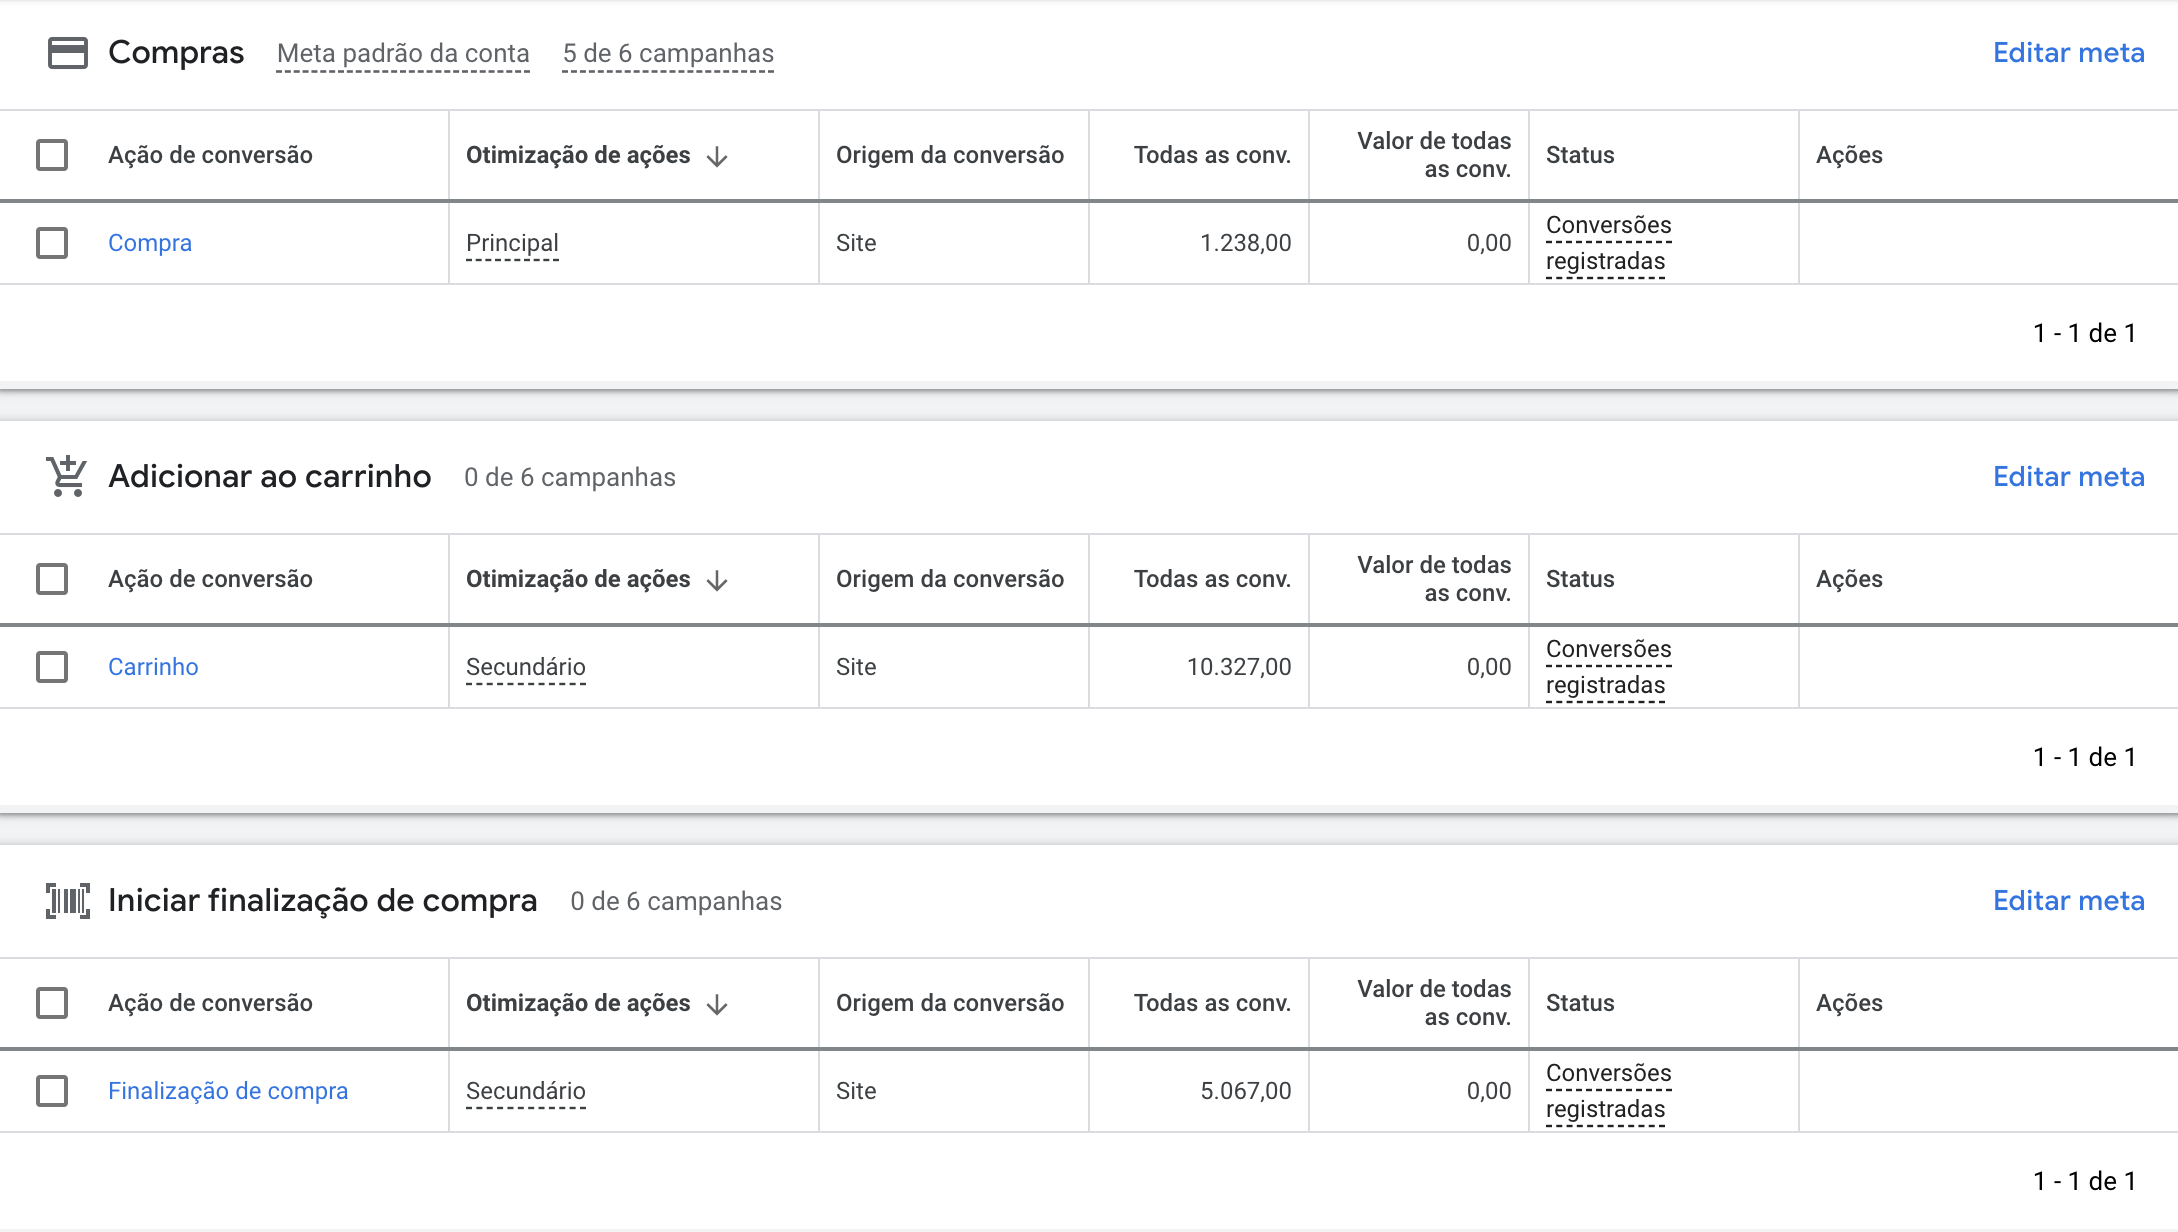
Task: Click 5 de 6 campanhas link
Action: pos(668,54)
